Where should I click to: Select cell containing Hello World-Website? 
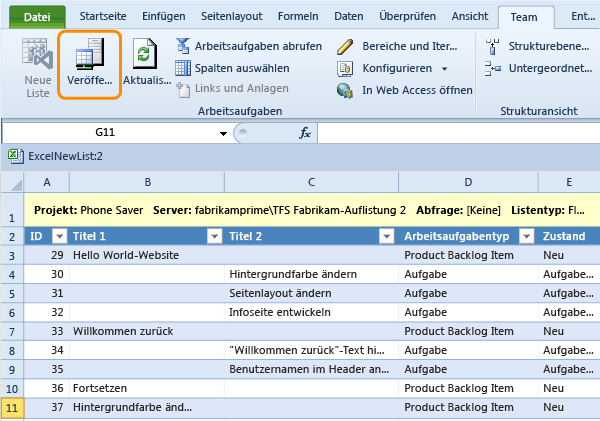(x=146, y=255)
